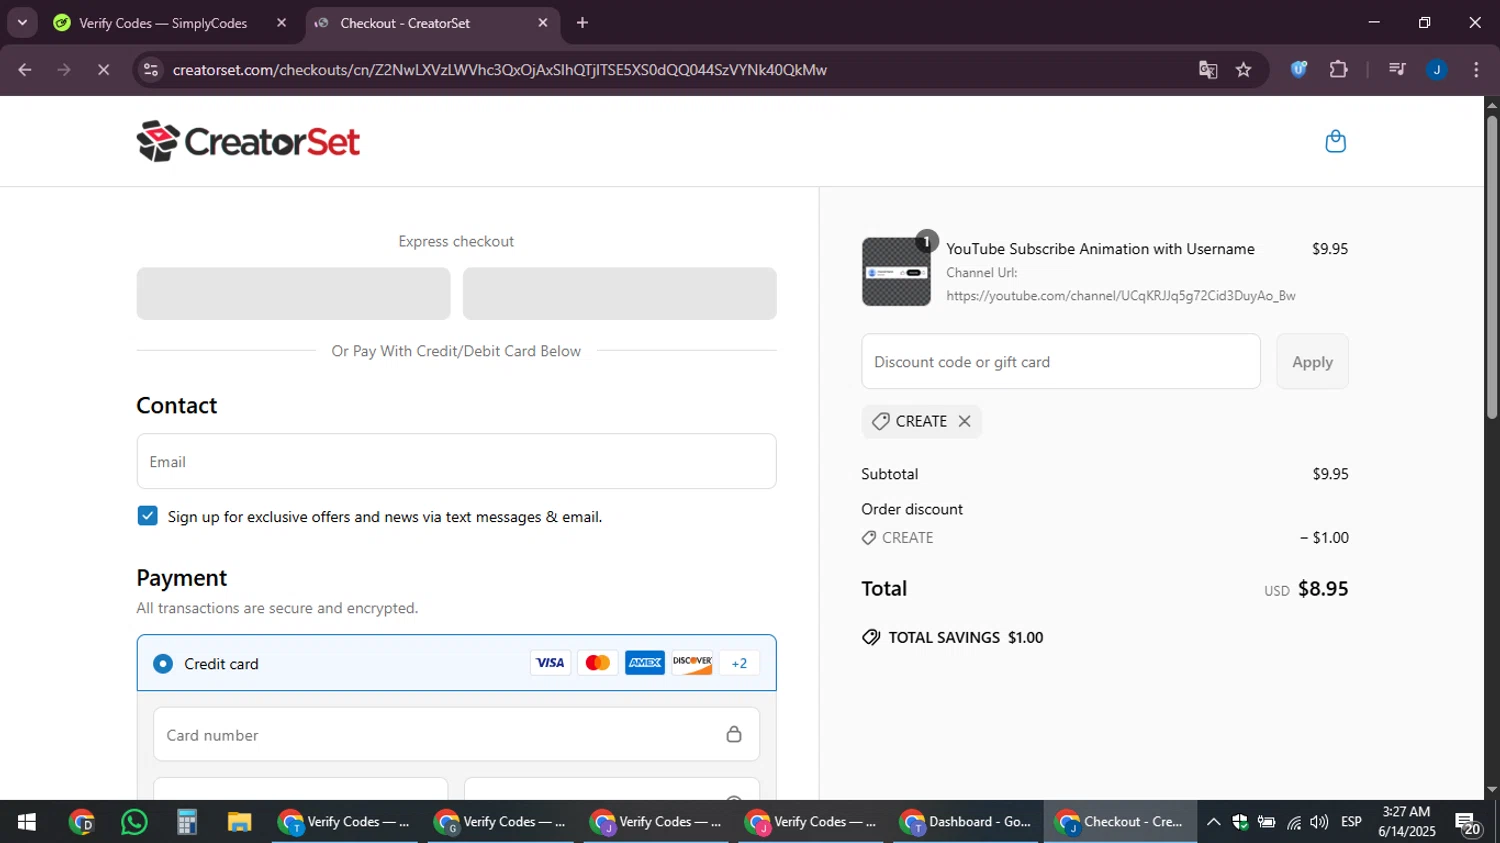
Task: Go back to the previous page
Action: (x=25, y=70)
